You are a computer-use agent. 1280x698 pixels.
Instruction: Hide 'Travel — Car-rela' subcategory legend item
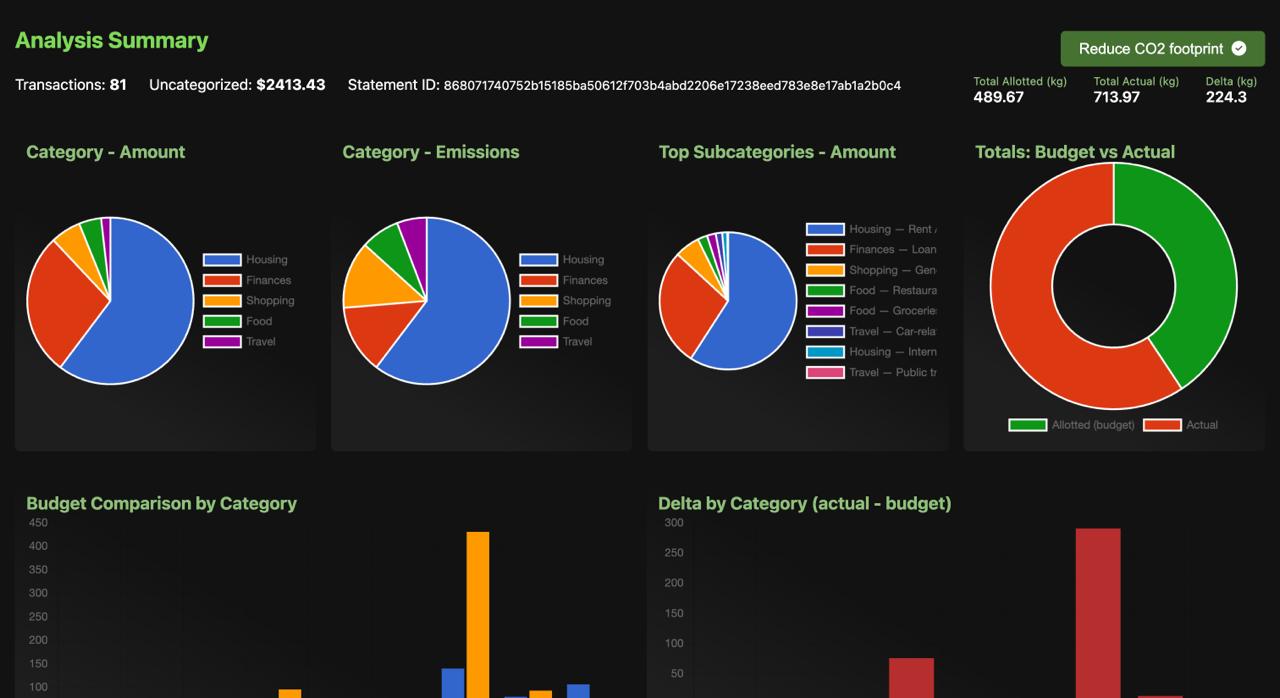(872, 332)
